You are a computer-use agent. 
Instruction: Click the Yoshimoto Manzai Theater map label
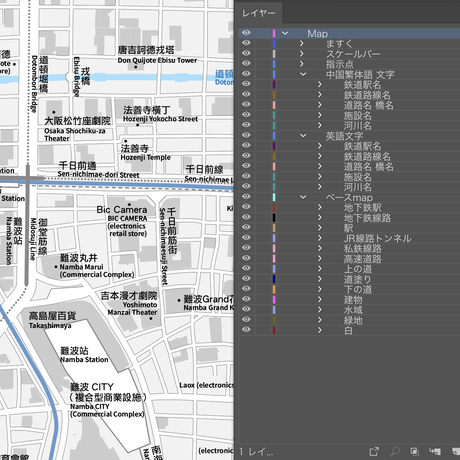(x=132, y=309)
